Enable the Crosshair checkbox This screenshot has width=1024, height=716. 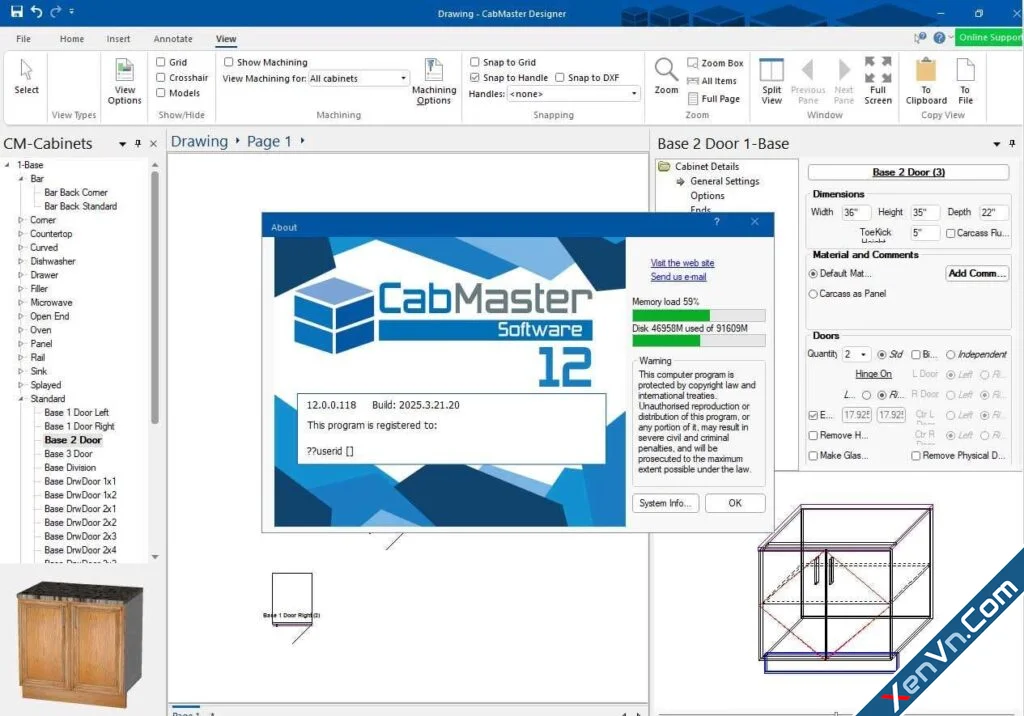[161, 77]
